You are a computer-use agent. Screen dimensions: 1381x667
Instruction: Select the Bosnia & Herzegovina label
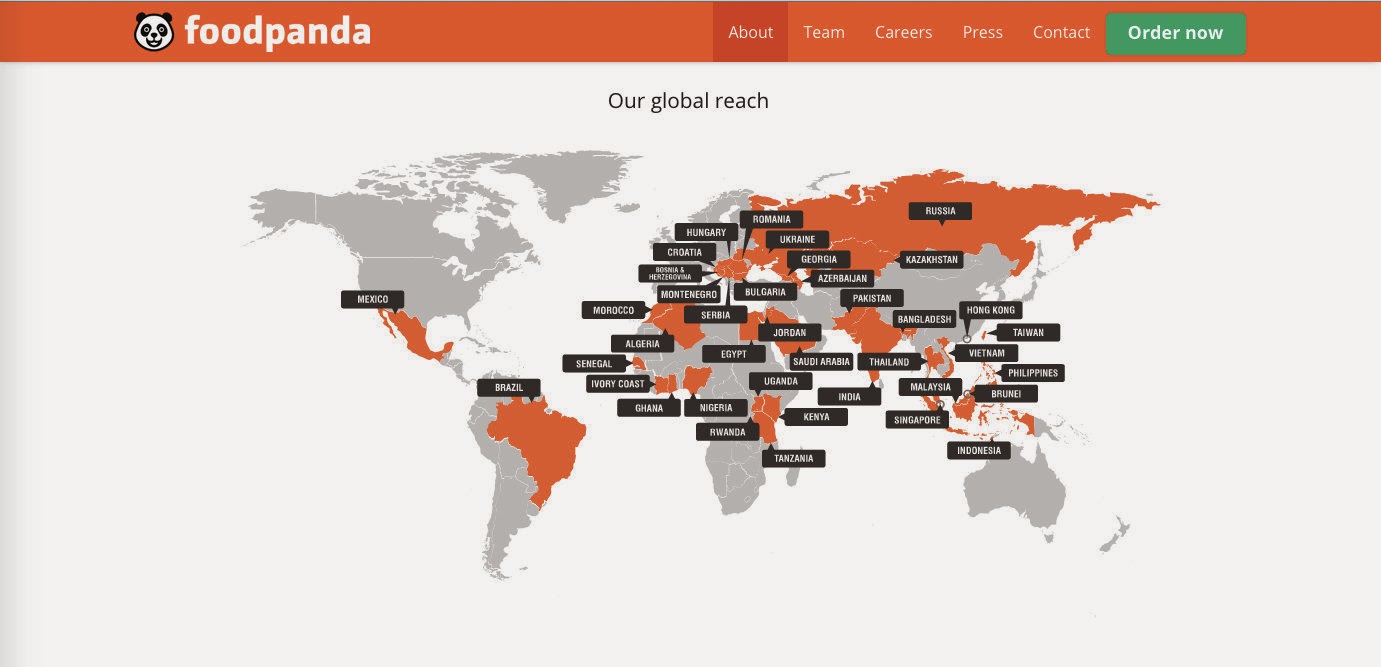pos(671,273)
